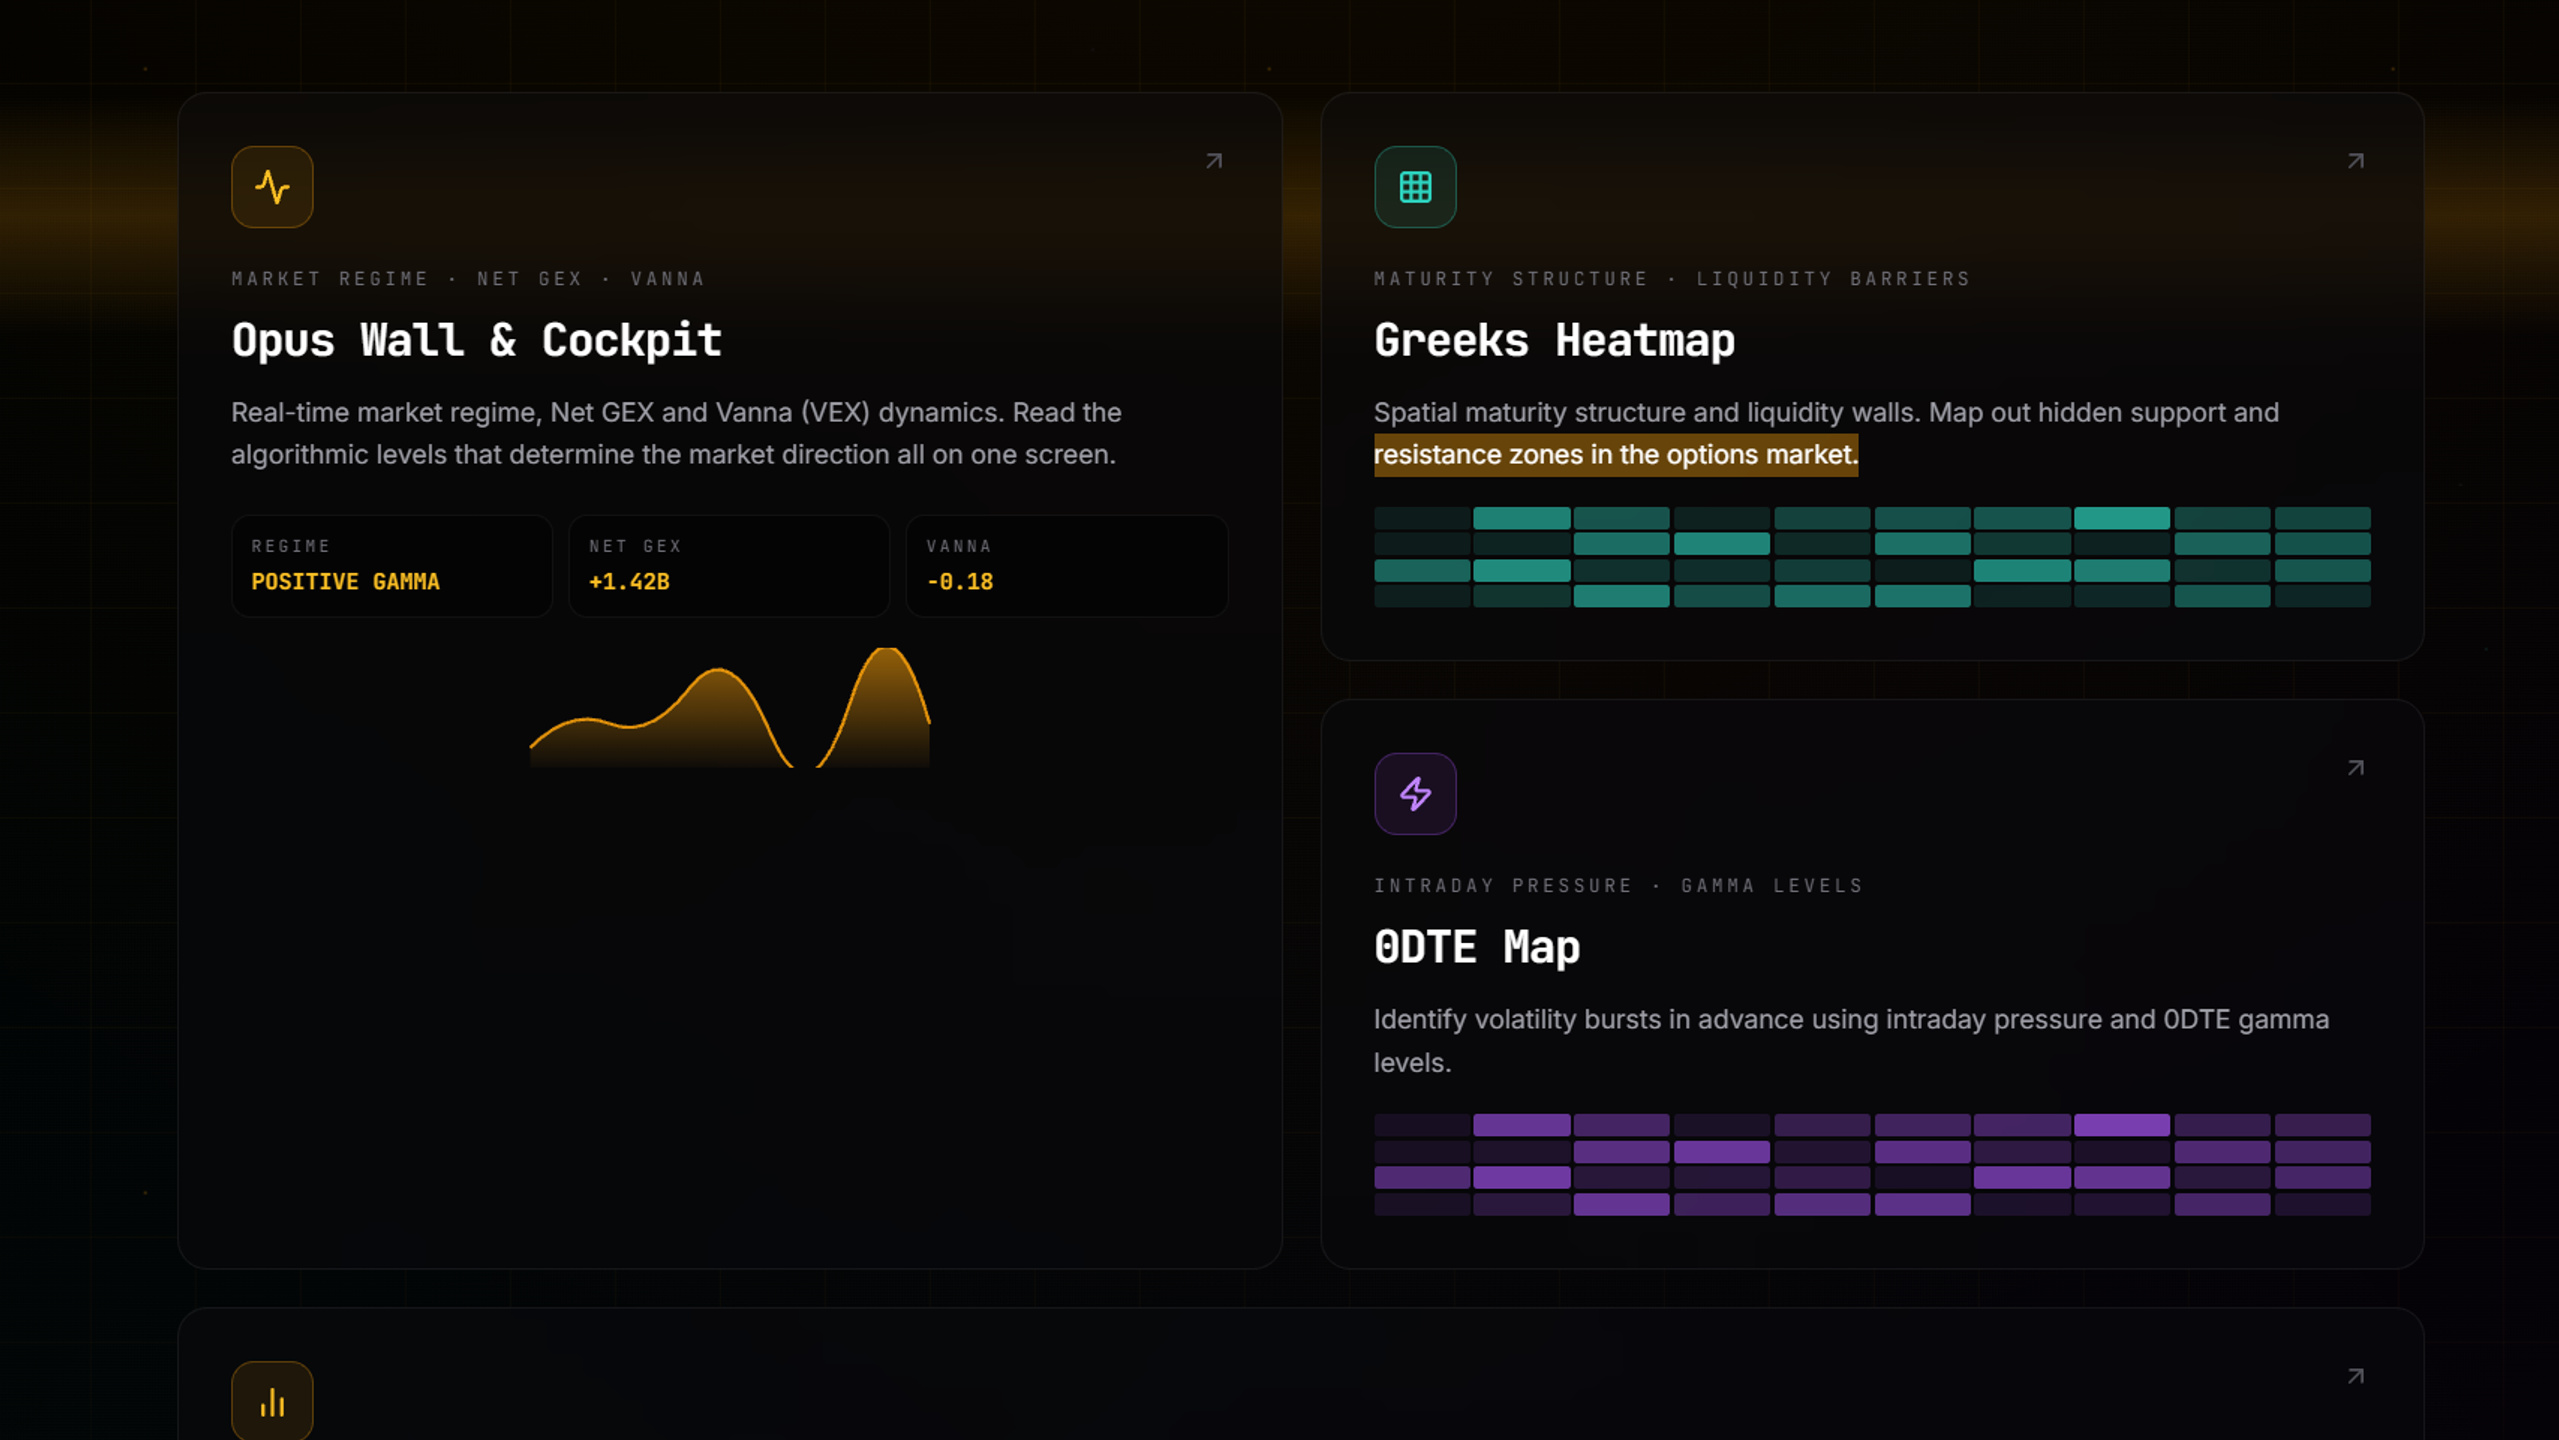Open Opus Wall & Cockpit via arrow icon
The height and width of the screenshot is (1440, 2559).
click(x=1213, y=161)
